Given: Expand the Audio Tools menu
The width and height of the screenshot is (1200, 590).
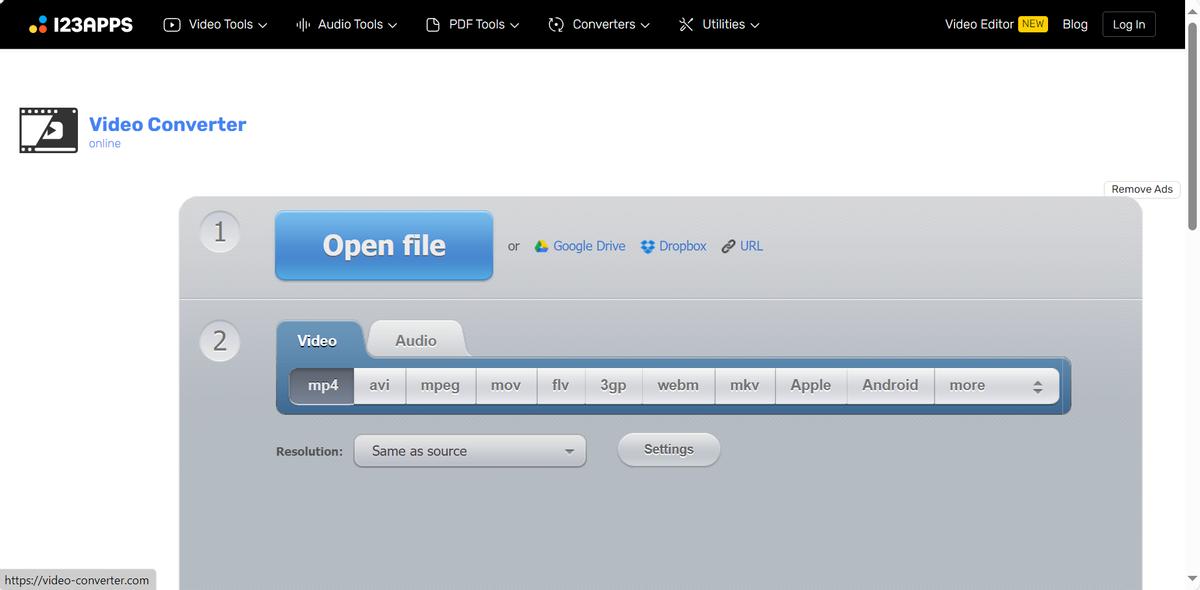Looking at the screenshot, I should point(347,25).
